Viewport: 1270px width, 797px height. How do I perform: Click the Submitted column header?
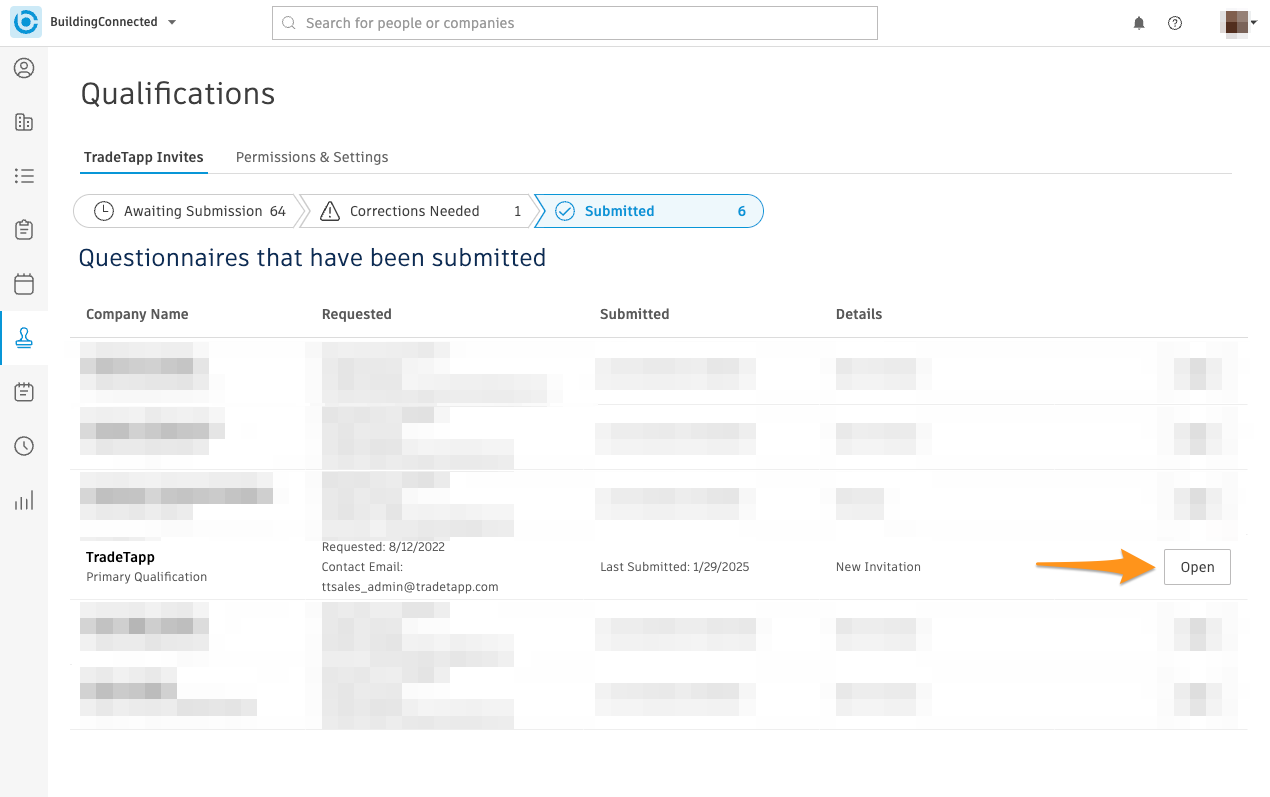click(x=635, y=314)
